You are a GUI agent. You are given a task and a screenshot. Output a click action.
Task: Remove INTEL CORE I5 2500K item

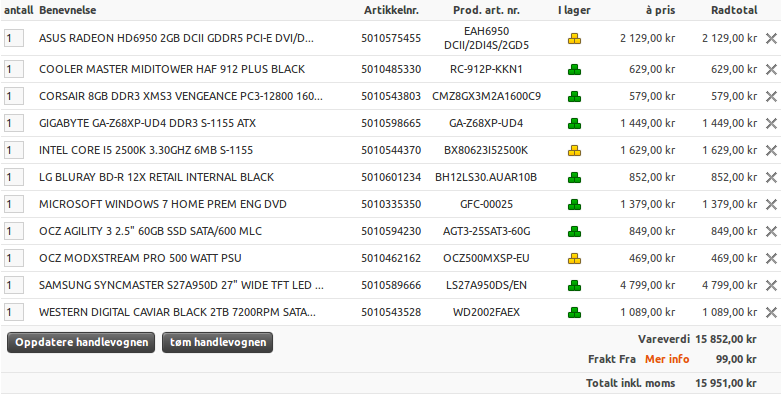click(x=771, y=150)
